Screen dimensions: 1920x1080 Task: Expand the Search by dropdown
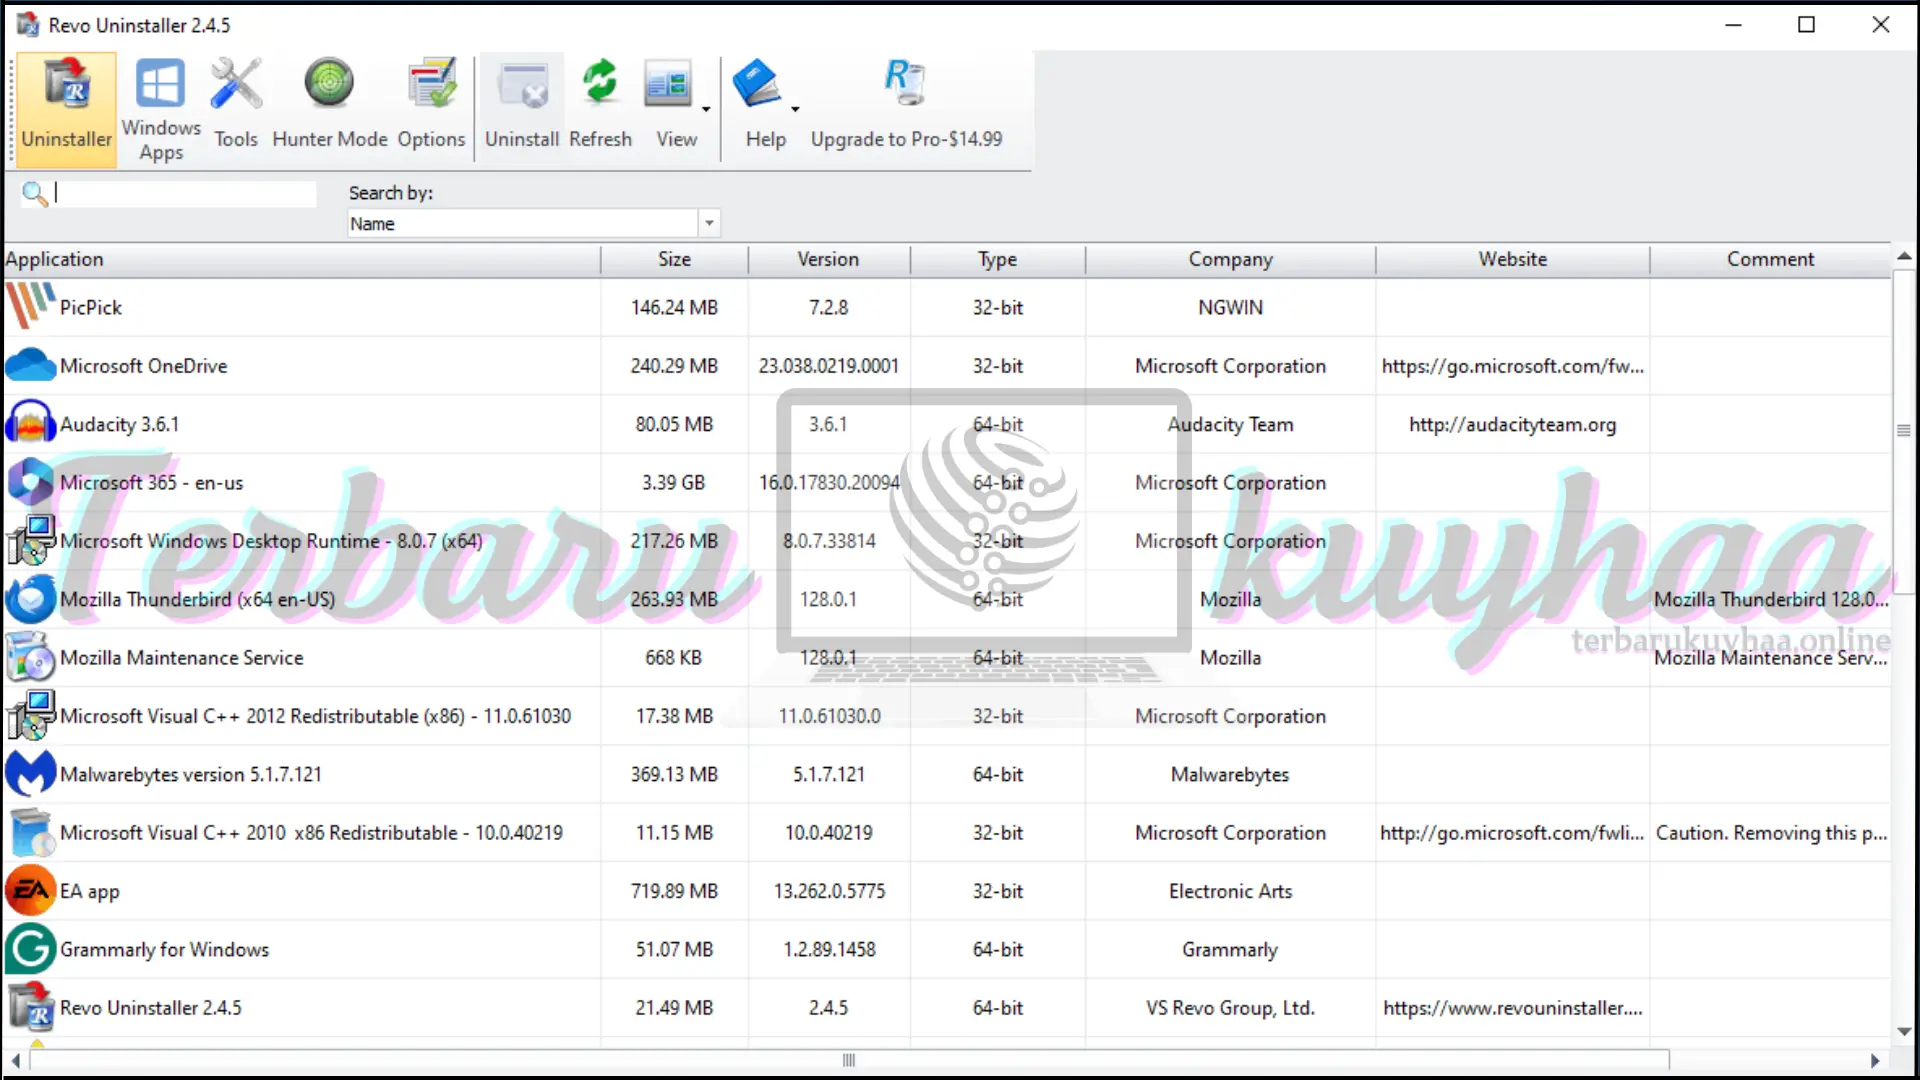[707, 222]
